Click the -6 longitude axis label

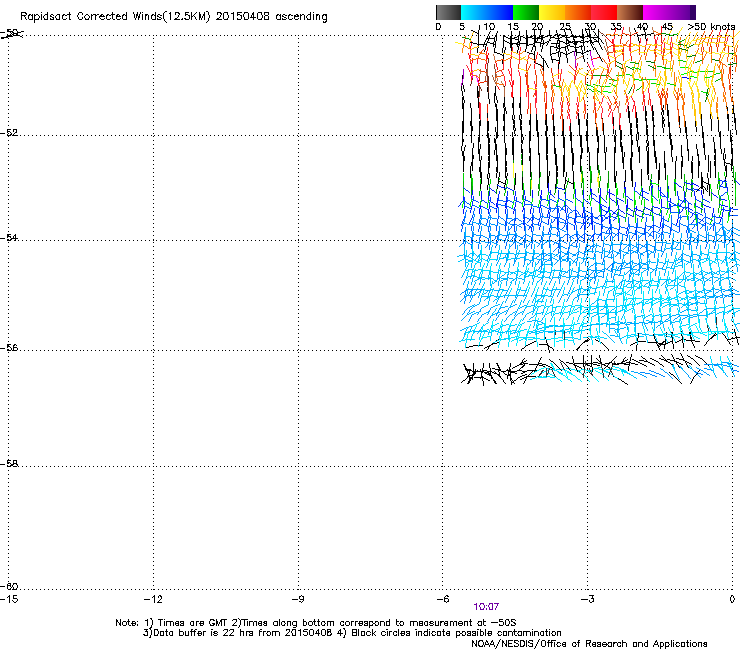pyautogui.click(x=442, y=599)
